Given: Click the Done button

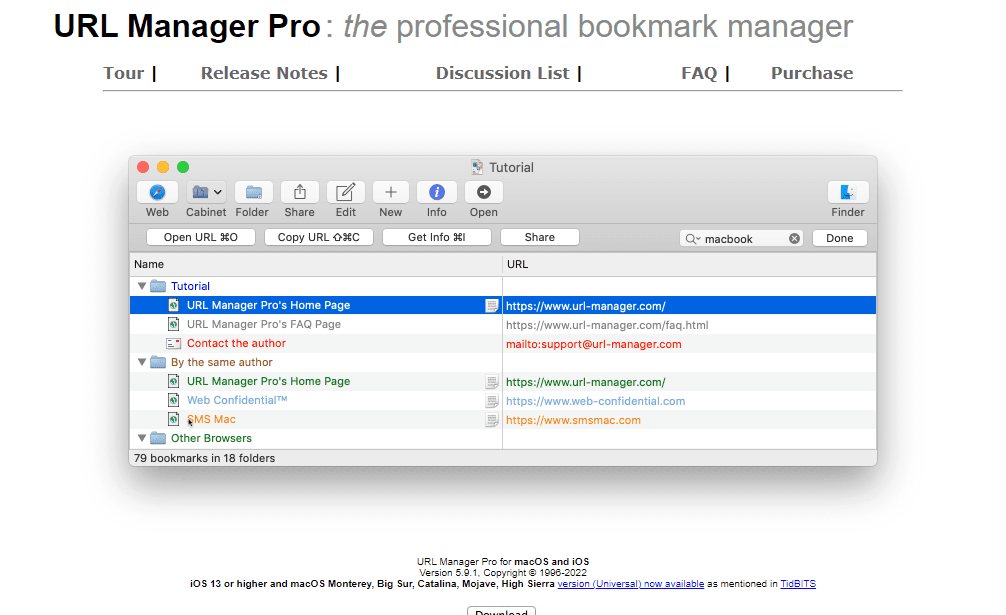Looking at the screenshot, I should click(x=840, y=238).
